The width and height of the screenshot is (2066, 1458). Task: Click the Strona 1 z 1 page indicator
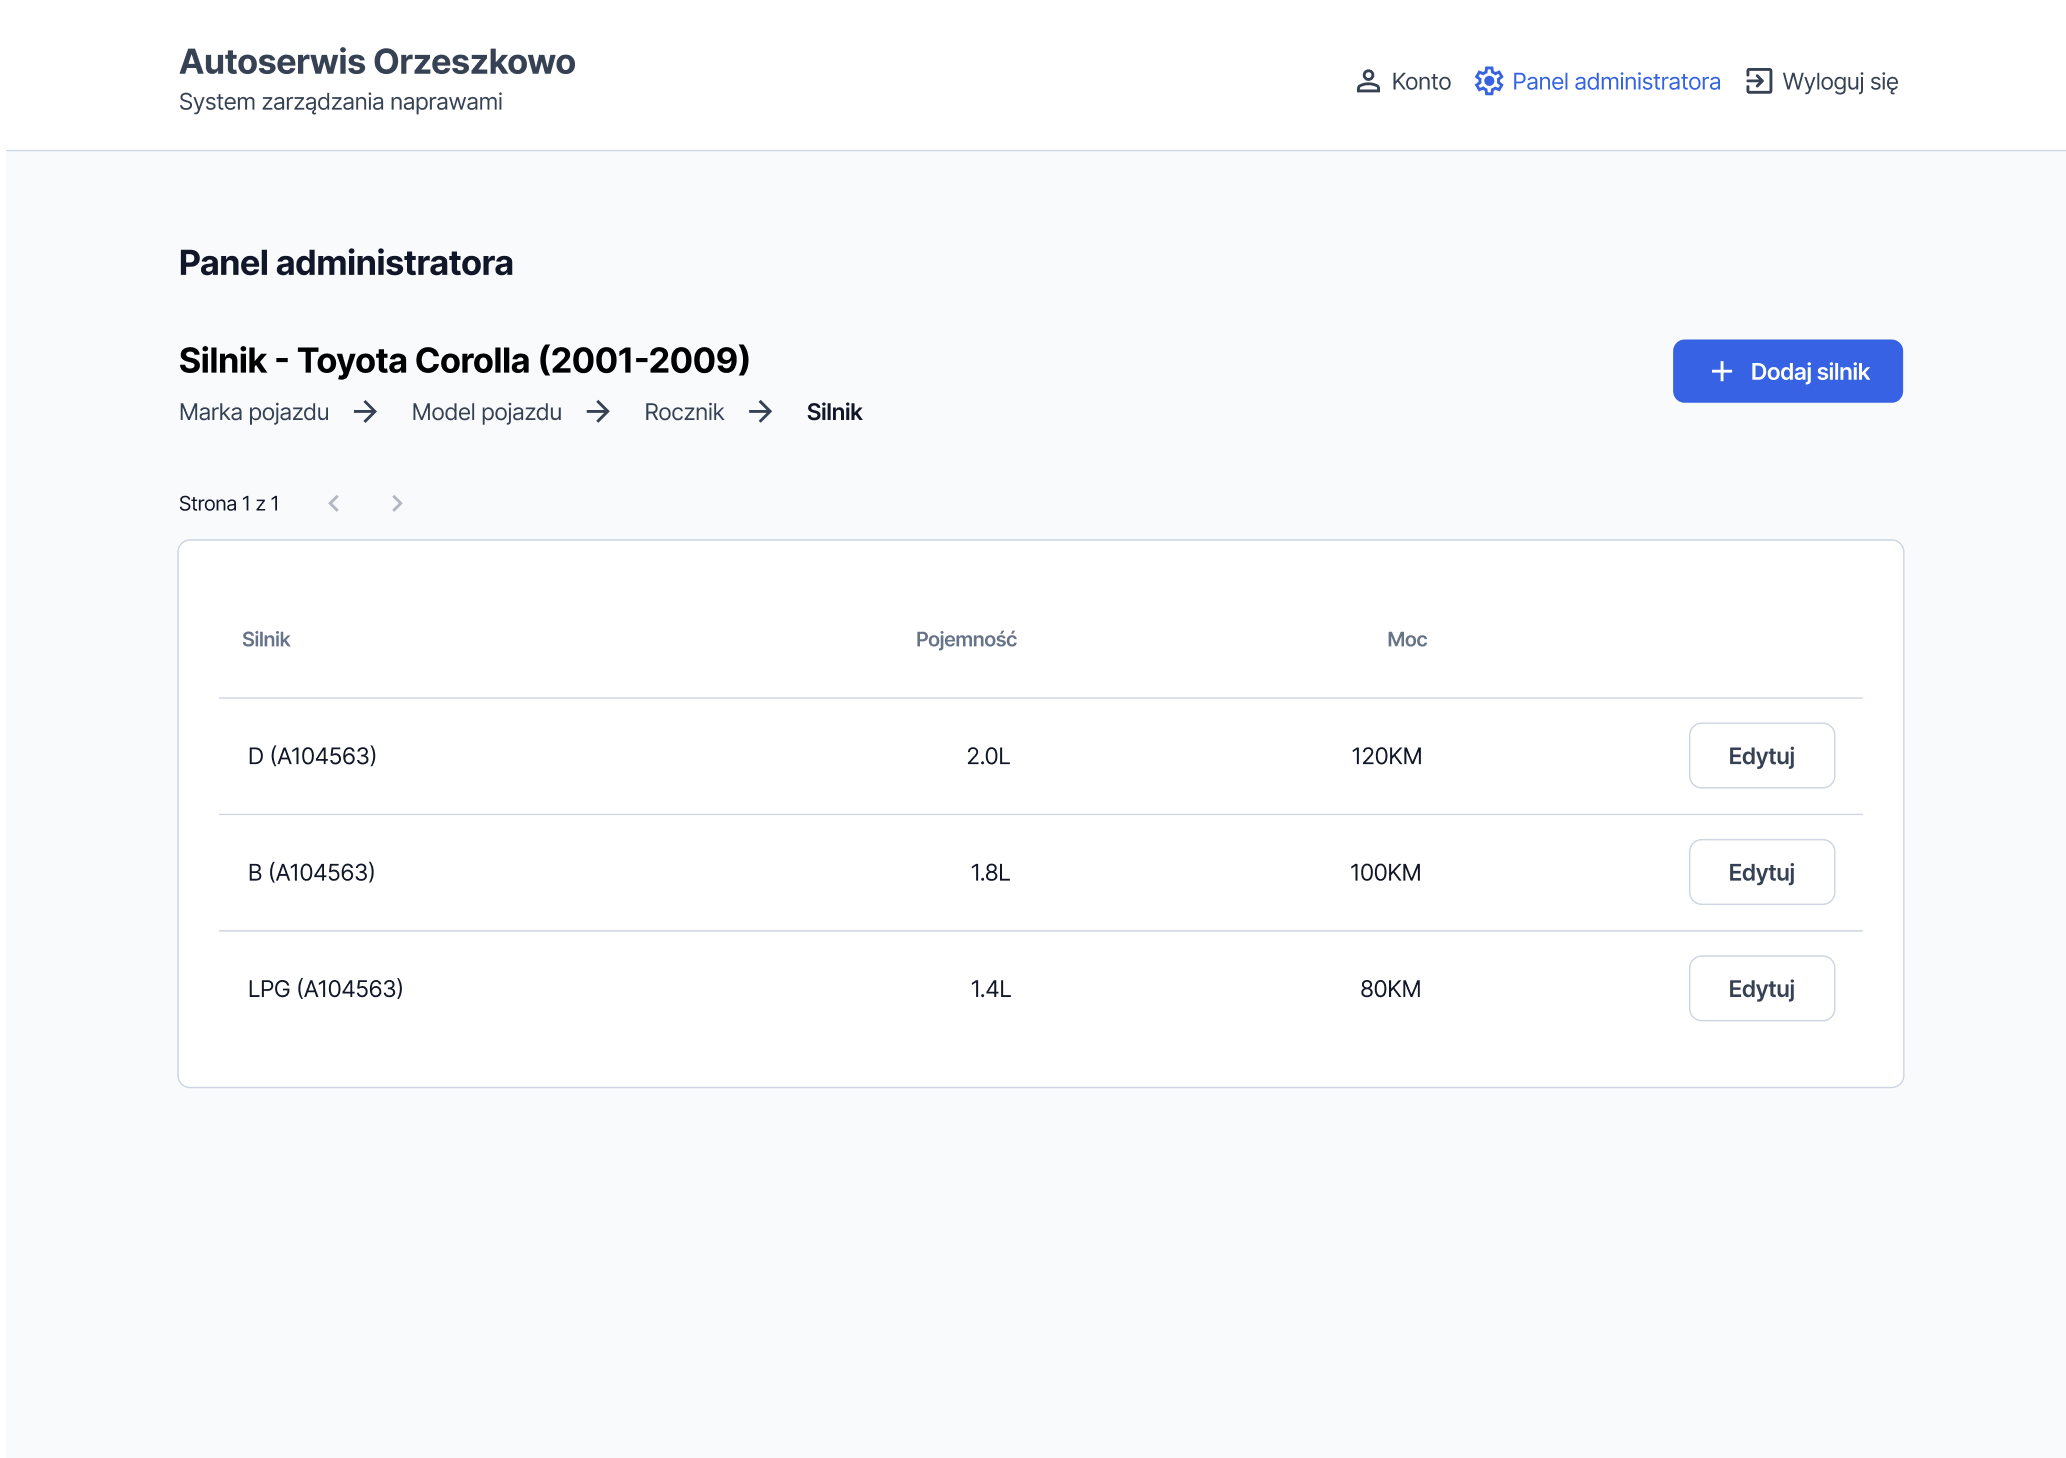click(x=229, y=504)
